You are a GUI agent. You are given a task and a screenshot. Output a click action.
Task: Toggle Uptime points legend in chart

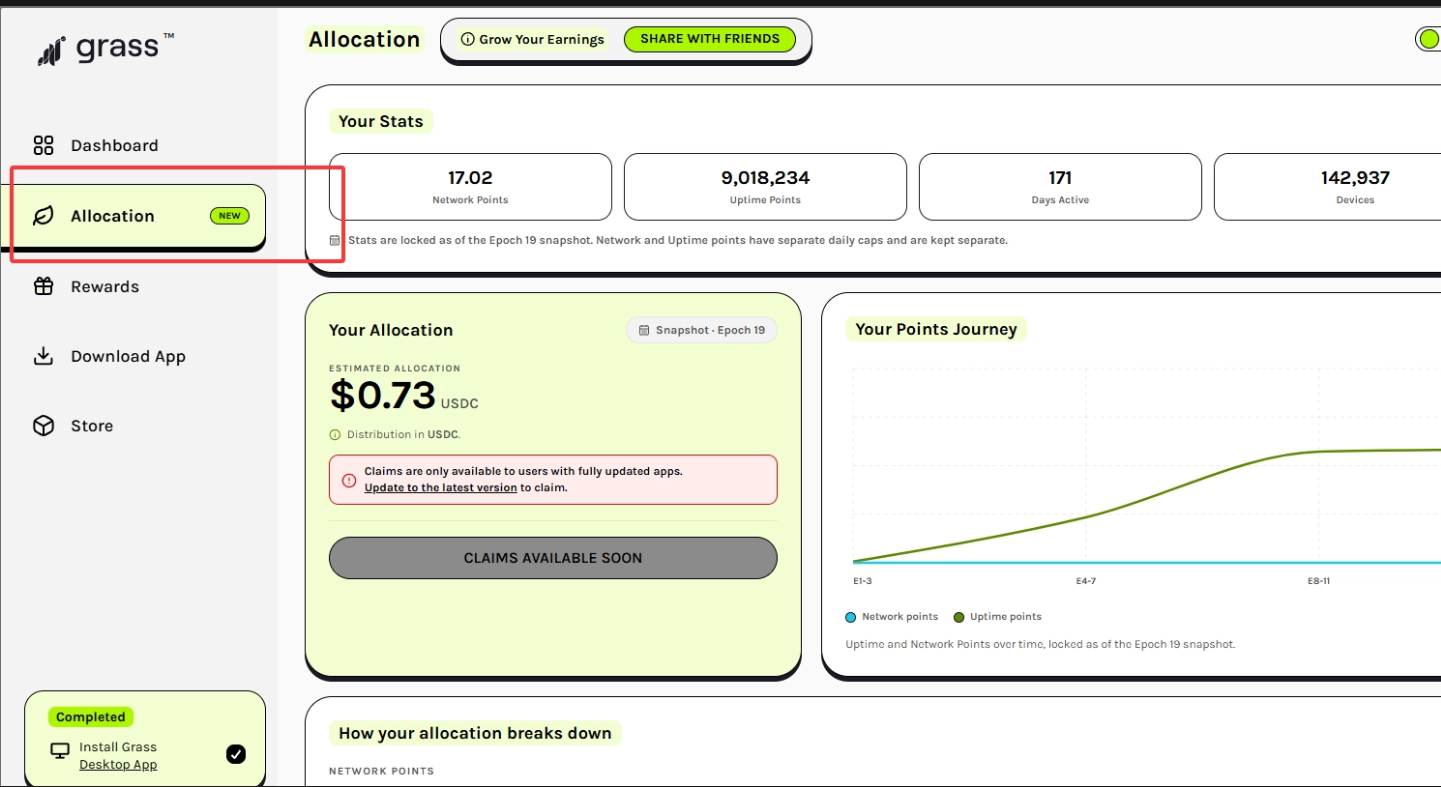tap(998, 617)
